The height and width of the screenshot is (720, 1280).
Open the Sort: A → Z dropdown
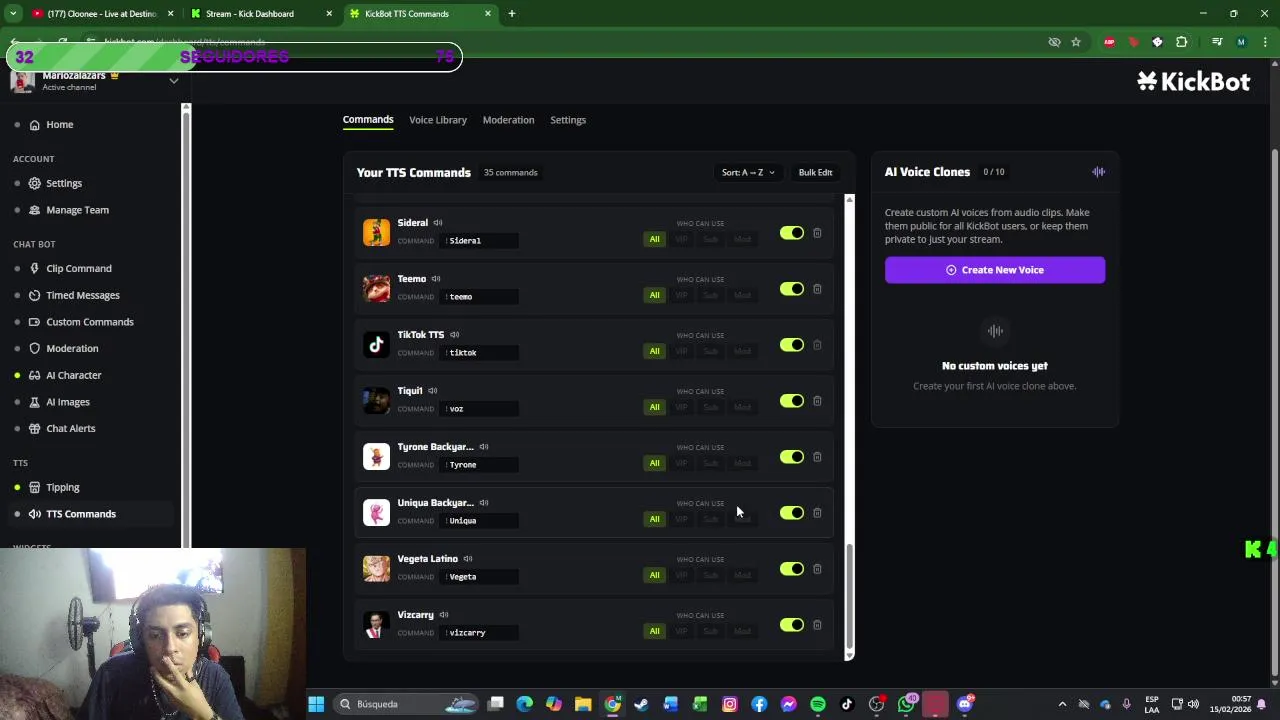click(748, 173)
